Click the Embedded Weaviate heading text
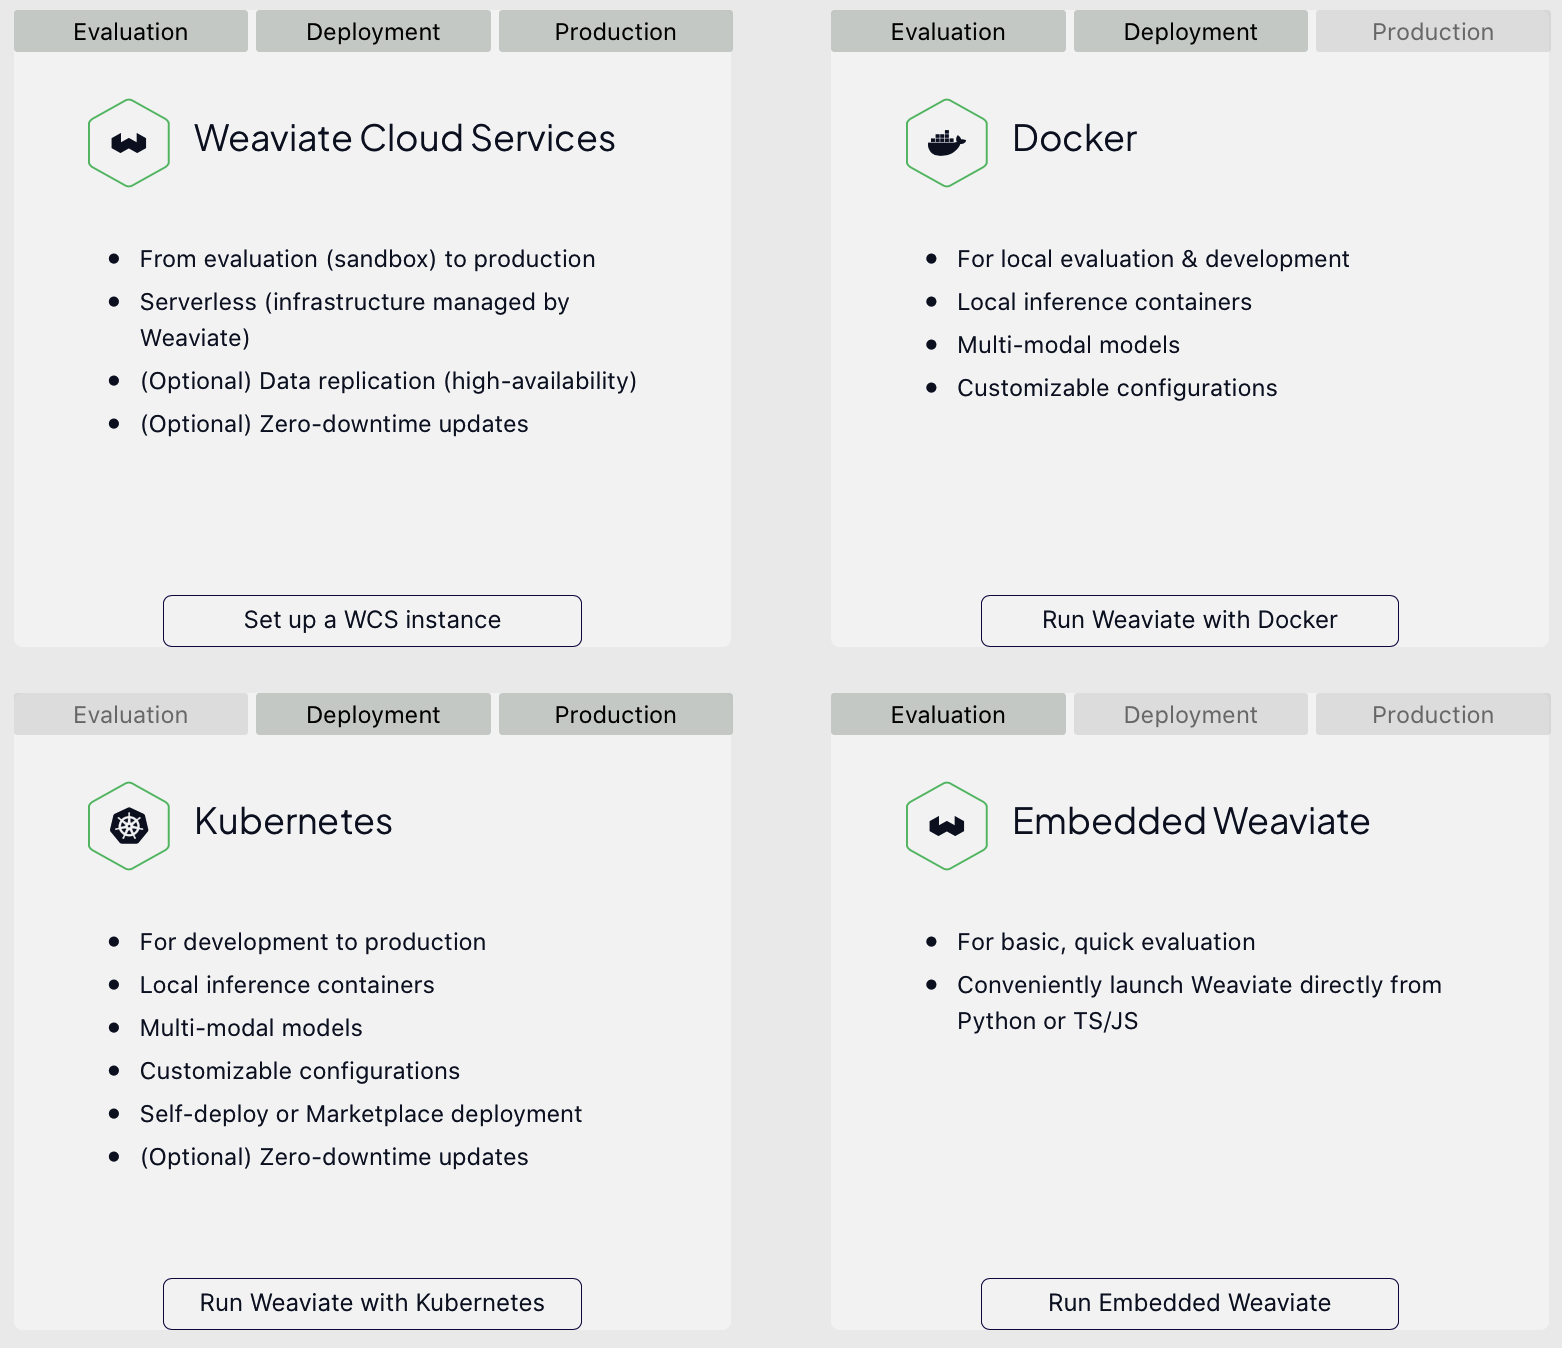The image size is (1562, 1348). pyautogui.click(x=1191, y=821)
